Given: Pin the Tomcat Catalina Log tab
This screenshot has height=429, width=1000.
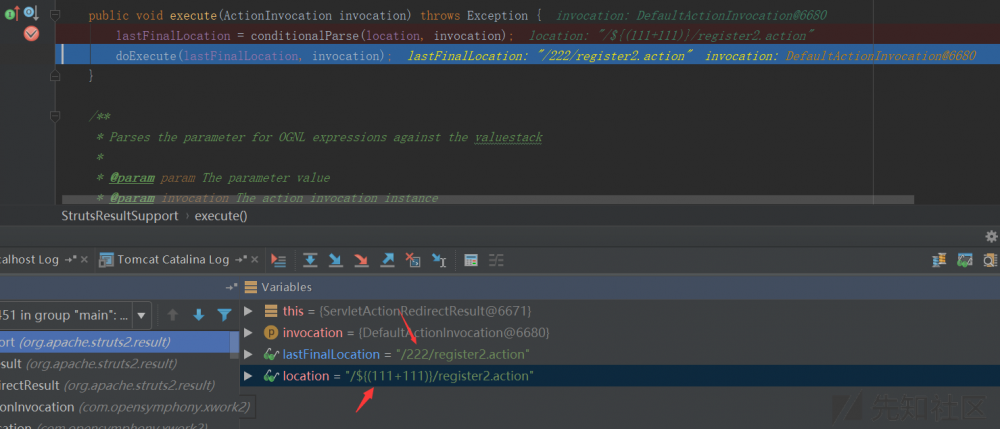Looking at the screenshot, I should pyautogui.click(x=240, y=260).
